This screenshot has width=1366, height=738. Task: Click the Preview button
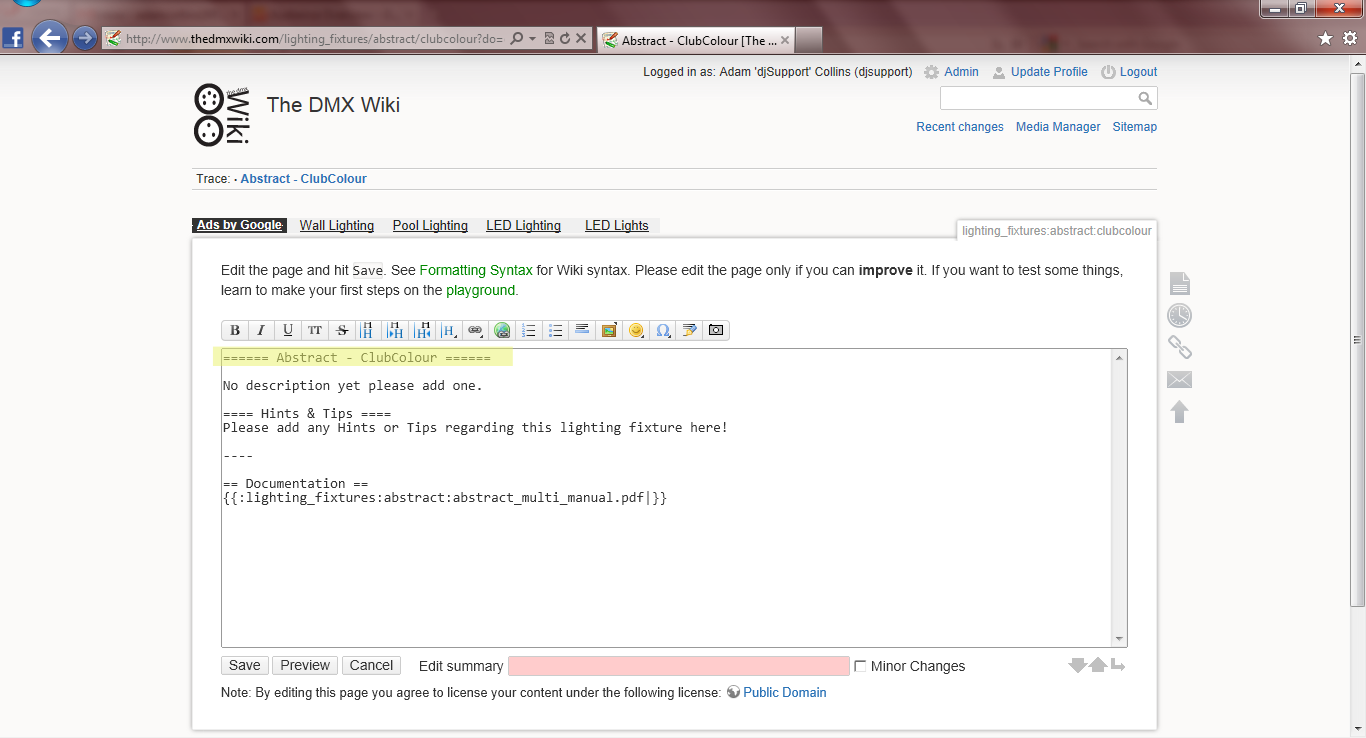(x=305, y=666)
